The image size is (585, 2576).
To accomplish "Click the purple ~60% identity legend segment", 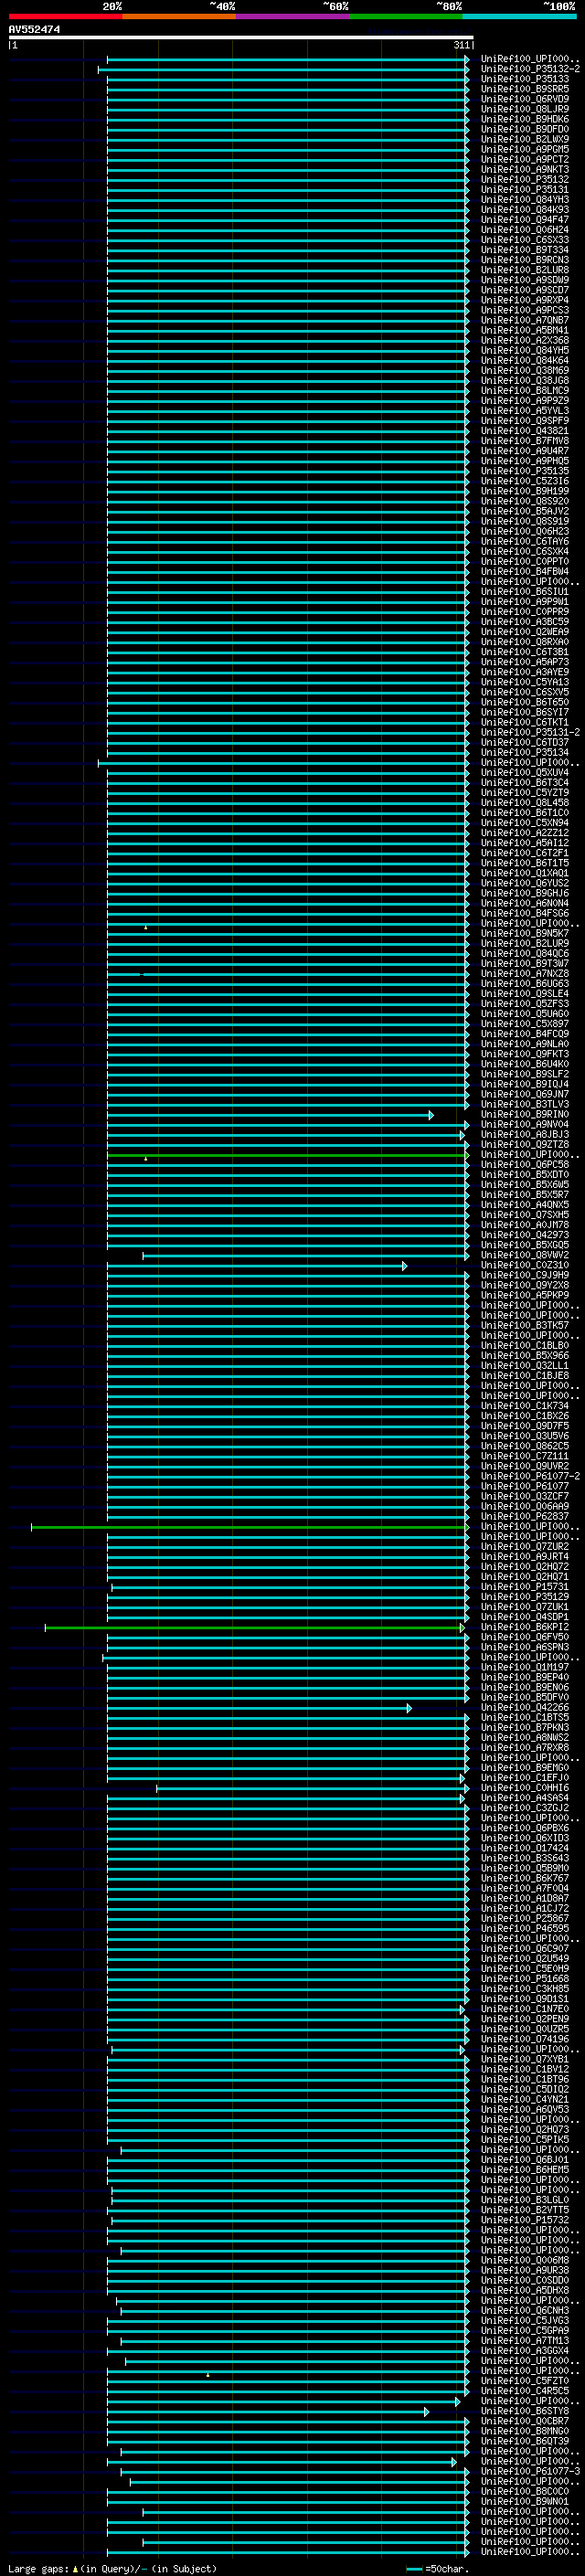I will [293, 16].
